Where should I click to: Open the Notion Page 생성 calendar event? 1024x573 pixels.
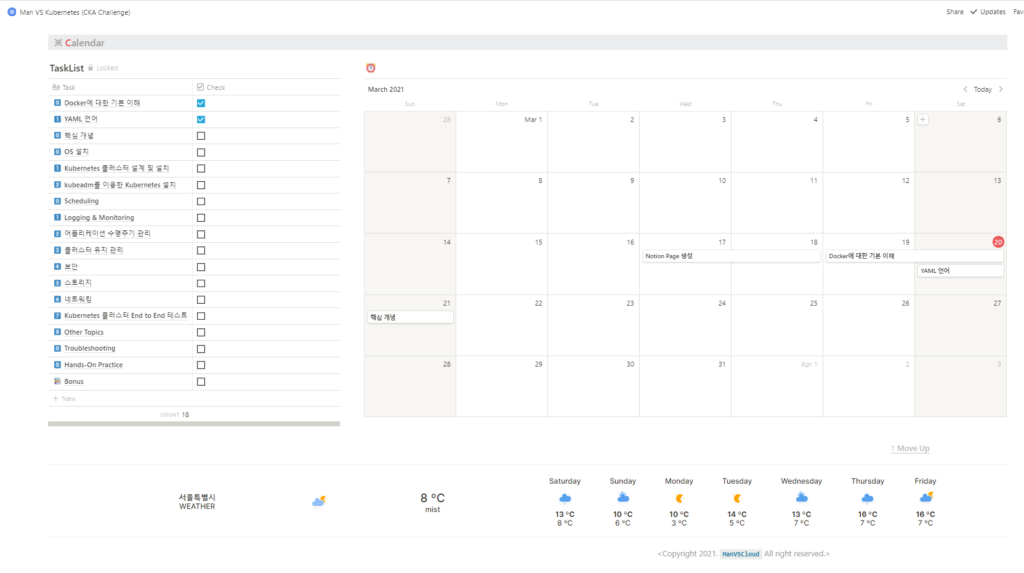point(730,256)
